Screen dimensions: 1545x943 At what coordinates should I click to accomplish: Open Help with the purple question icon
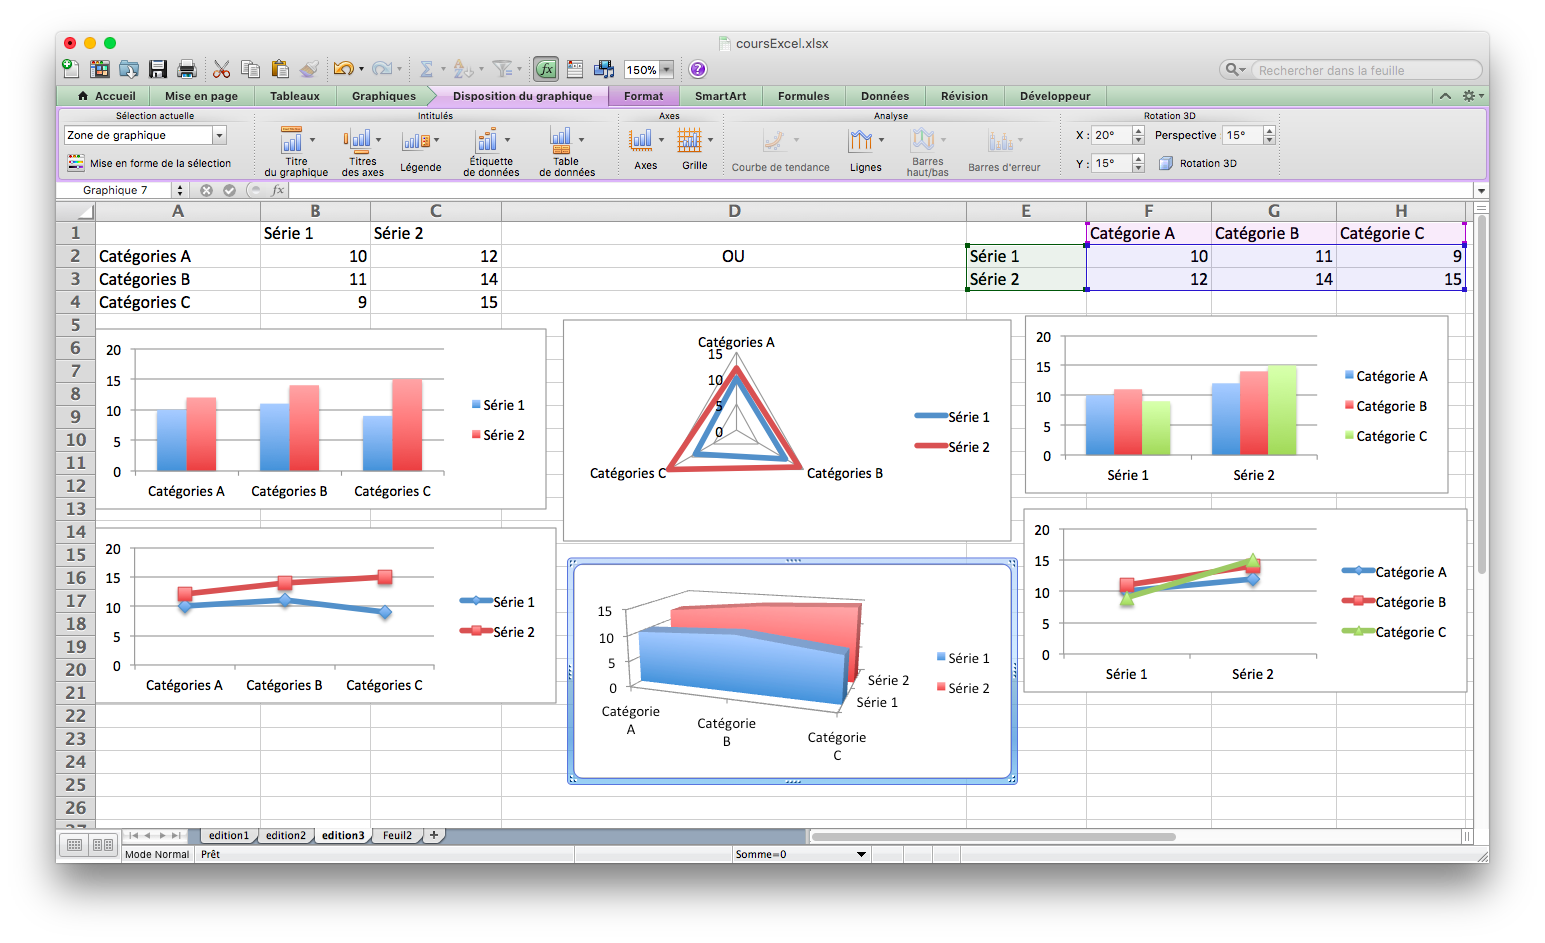[698, 69]
